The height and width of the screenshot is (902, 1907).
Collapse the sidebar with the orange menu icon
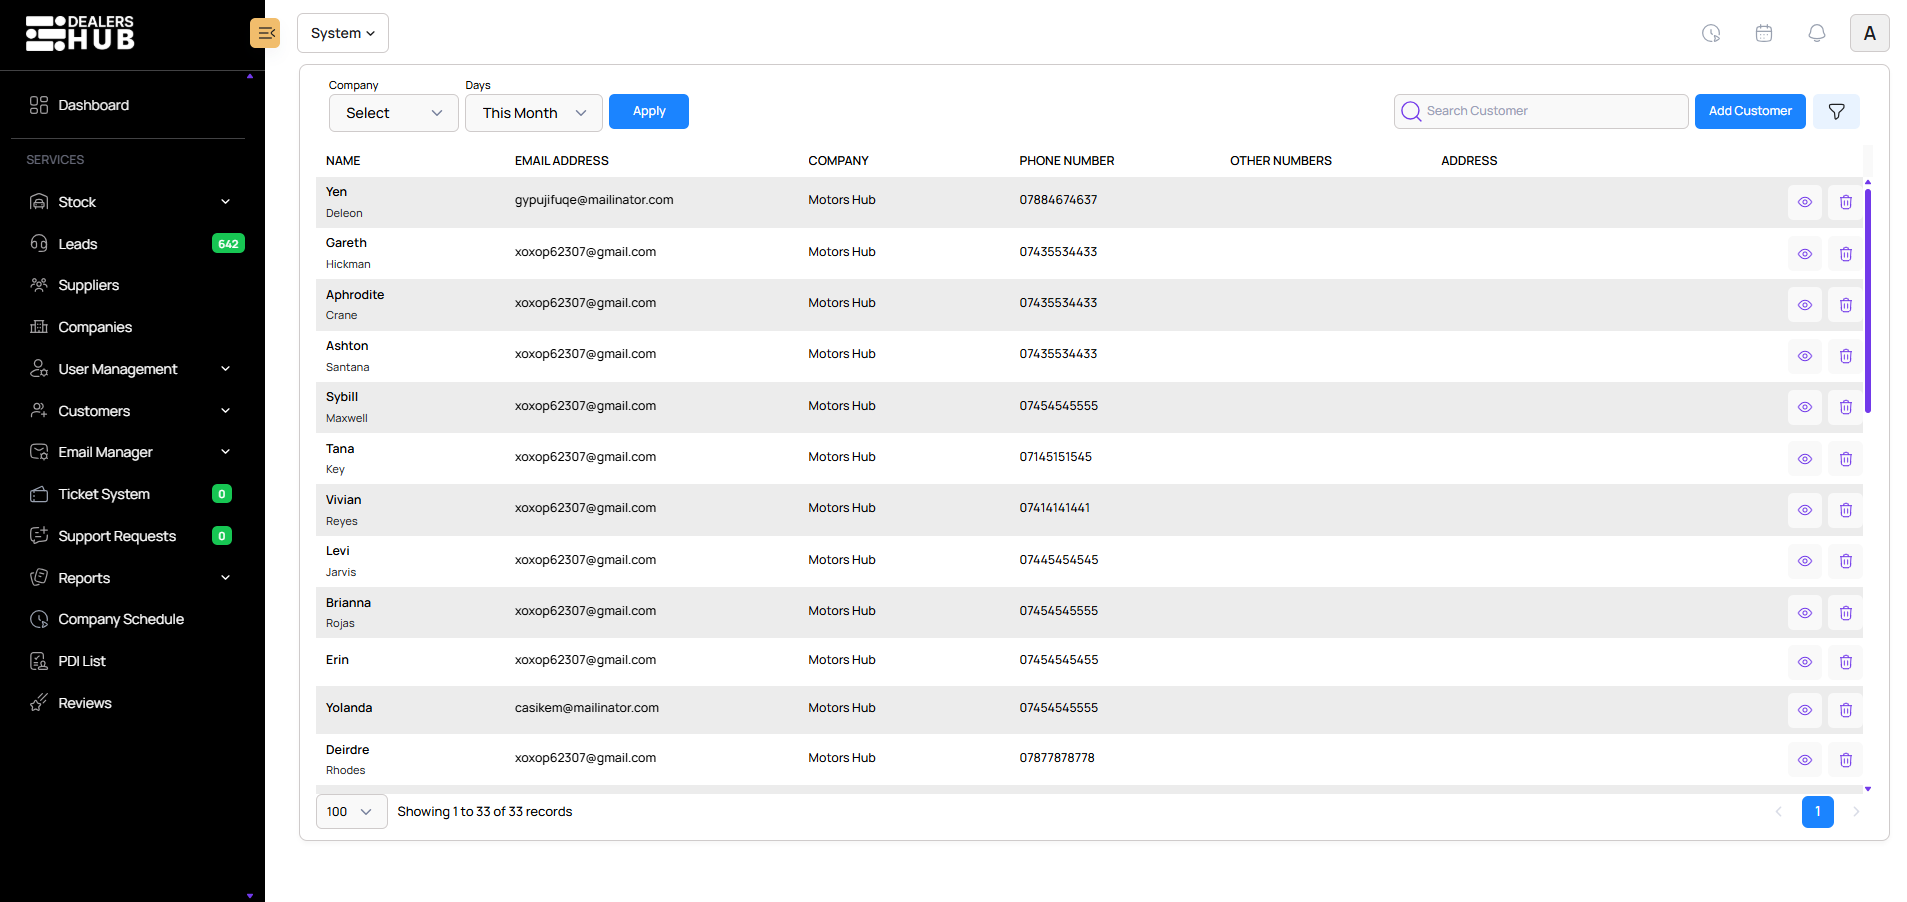(x=265, y=33)
